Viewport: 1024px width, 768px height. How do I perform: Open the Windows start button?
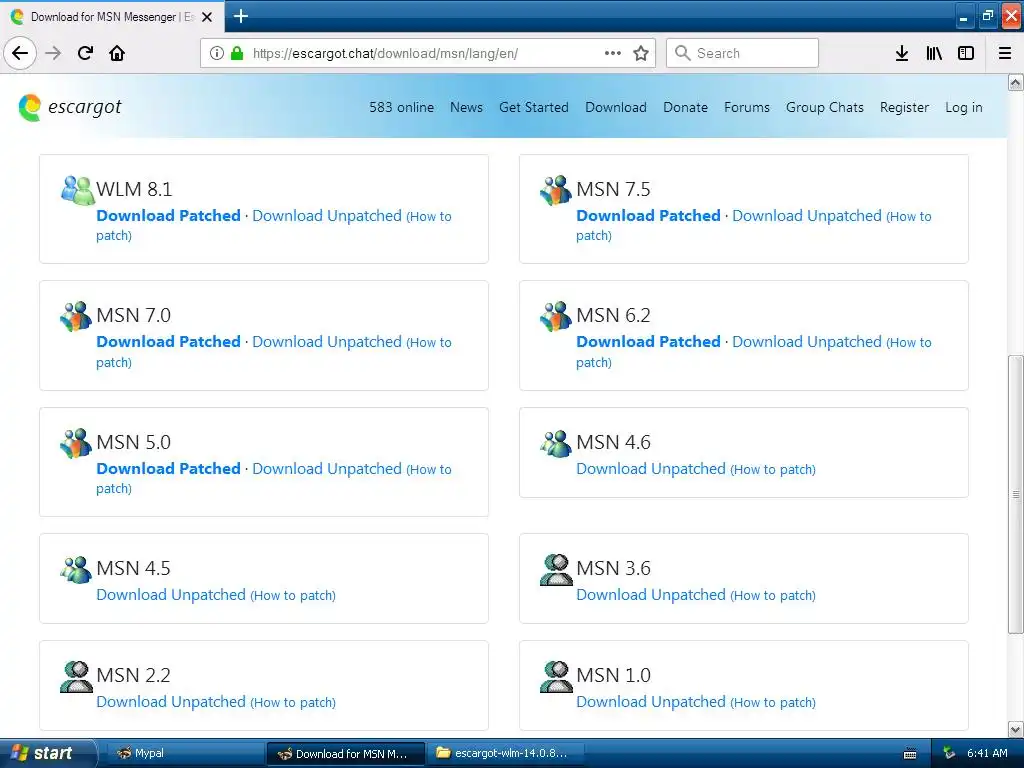pos(47,753)
